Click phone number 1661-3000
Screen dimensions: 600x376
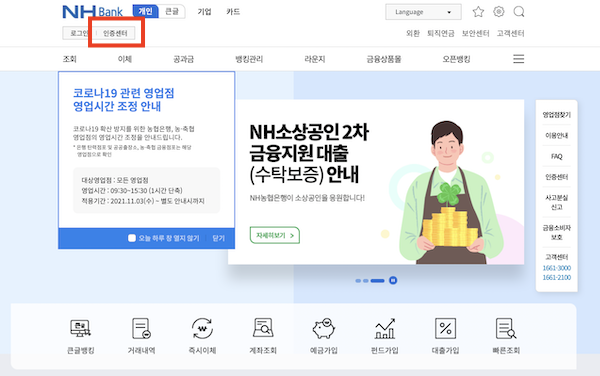[x=556, y=268]
